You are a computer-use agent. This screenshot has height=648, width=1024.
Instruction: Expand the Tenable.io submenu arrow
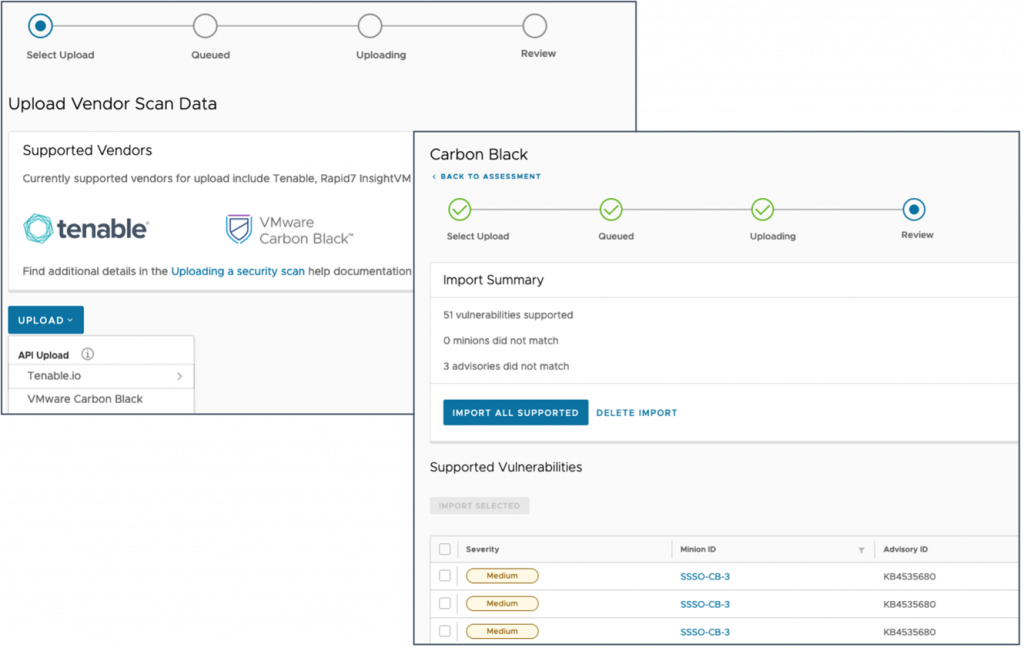click(x=179, y=376)
